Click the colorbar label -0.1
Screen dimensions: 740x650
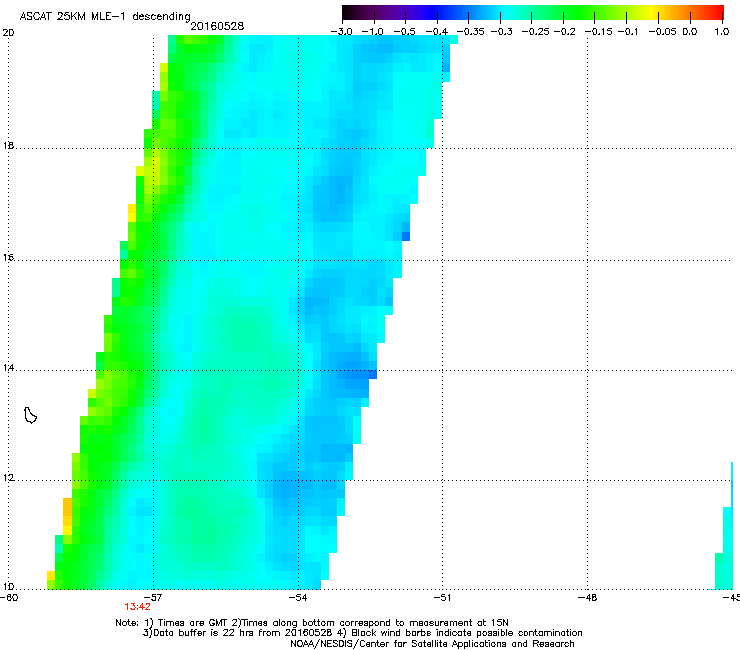pyautogui.click(x=628, y=32)
